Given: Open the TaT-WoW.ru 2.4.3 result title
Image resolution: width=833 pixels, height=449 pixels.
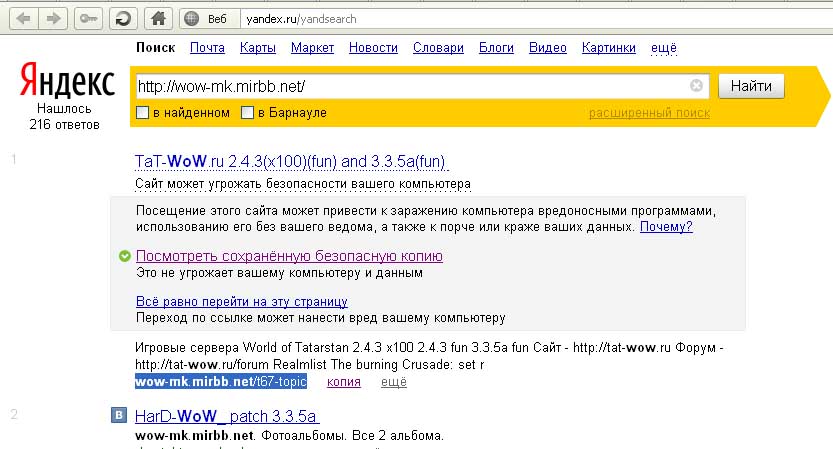Looking at the screenshot, I should 291,162.
